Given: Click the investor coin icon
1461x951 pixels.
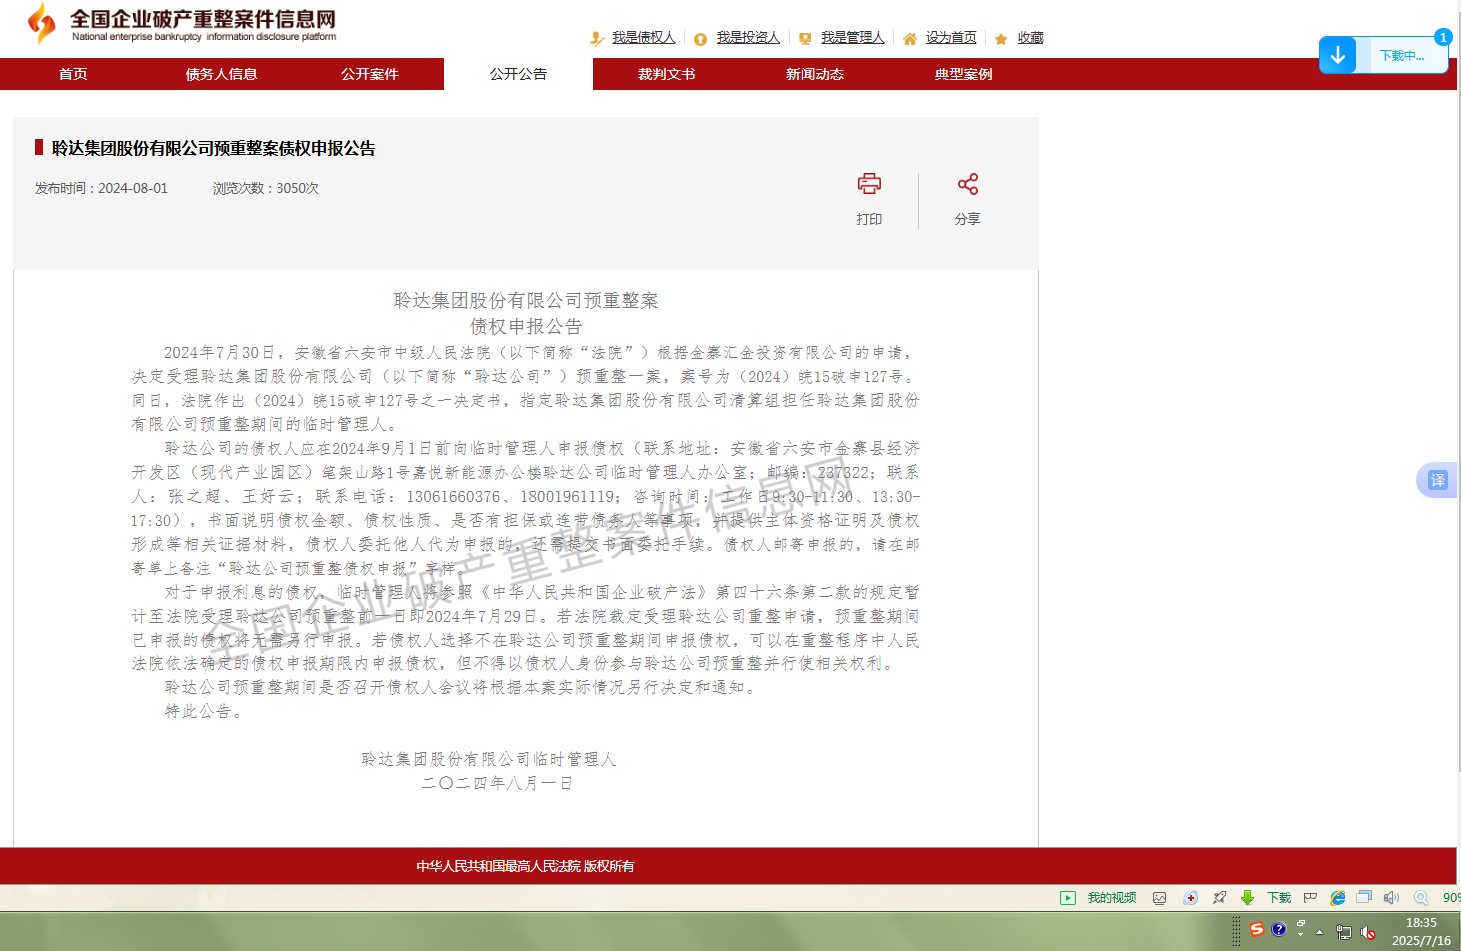Looking at the screenshot, I should [701, 39].
